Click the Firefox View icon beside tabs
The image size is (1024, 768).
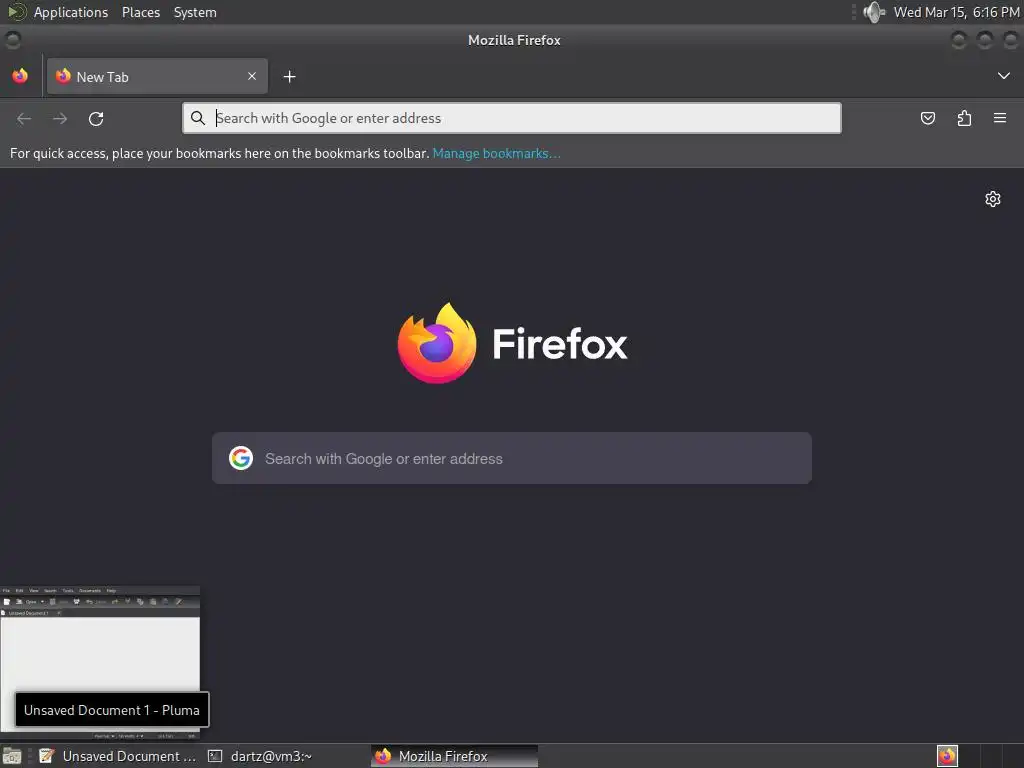coord(20,76)
